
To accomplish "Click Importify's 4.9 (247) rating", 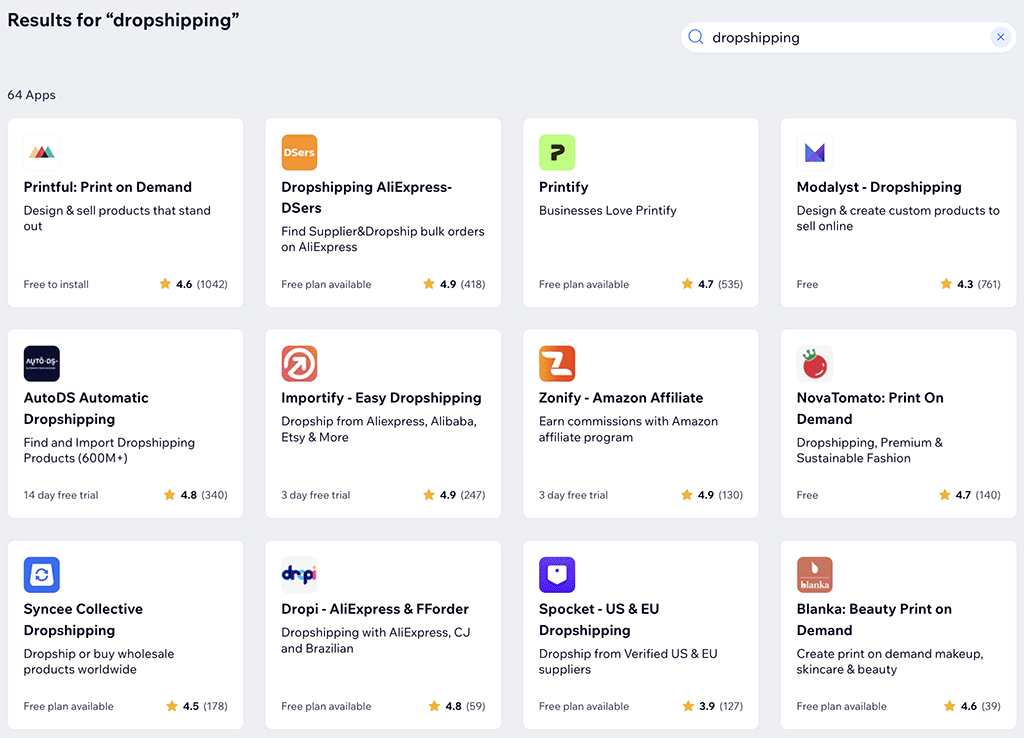I will [x=454, y=495].
